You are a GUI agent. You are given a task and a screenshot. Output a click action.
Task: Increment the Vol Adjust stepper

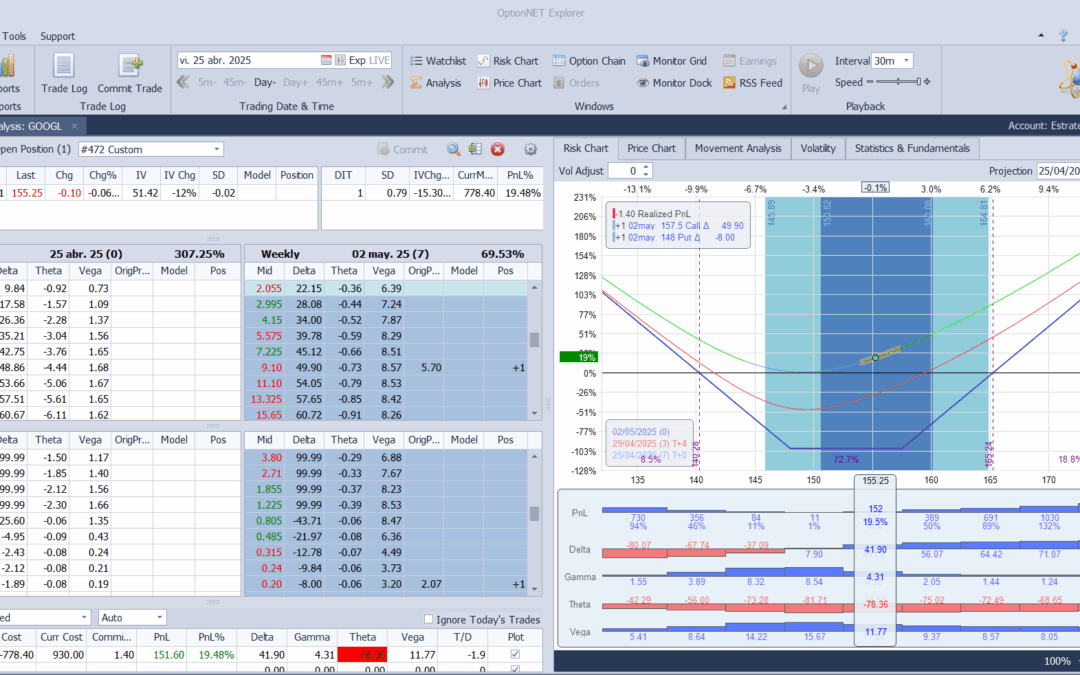point(646,167)
